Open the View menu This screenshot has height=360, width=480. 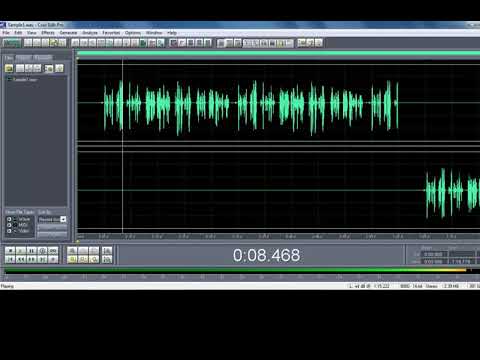[x=31, y=33]
